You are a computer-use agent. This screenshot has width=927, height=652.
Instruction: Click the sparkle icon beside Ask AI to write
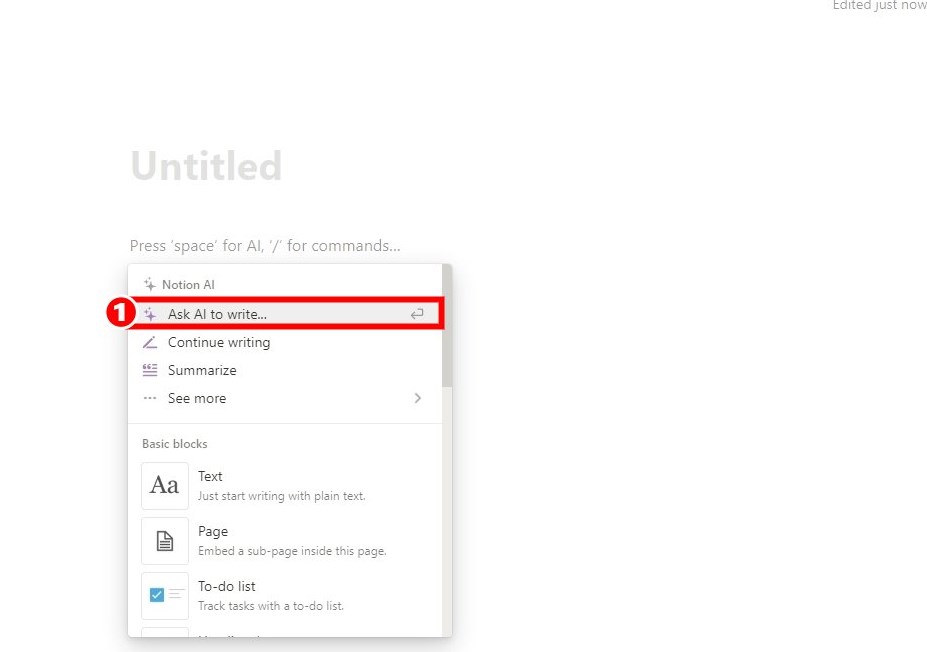point(150,314)
